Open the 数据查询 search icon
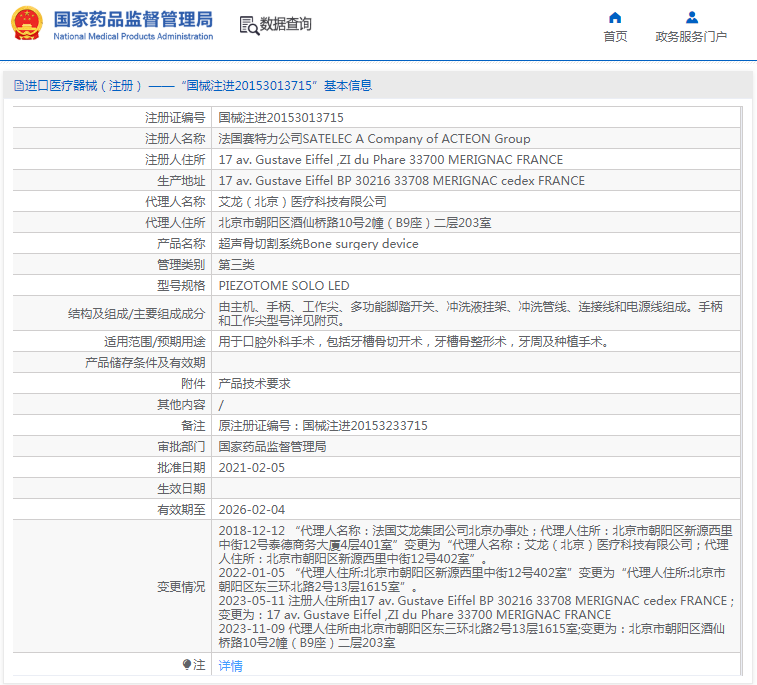757x685 pixels. pos(249,25)
